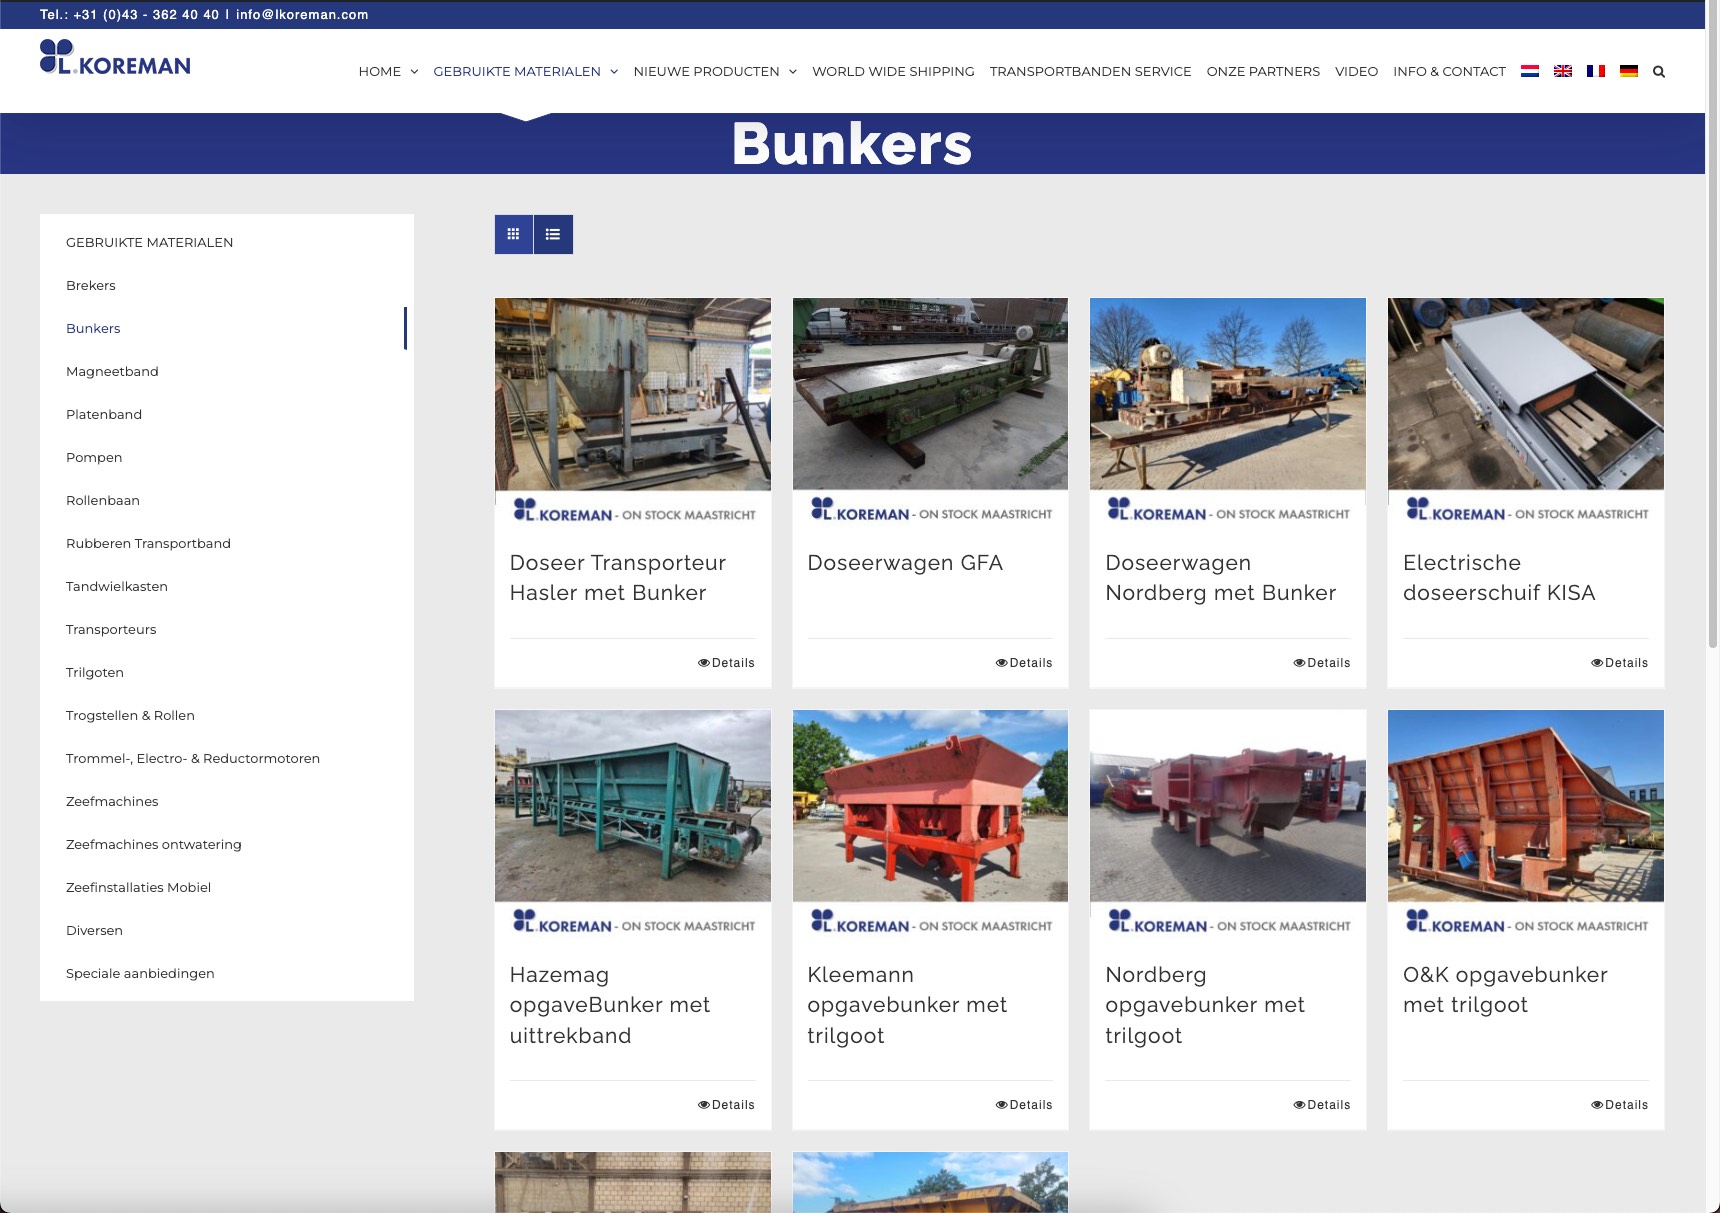
Task: Select Speciale aanbiedingen category
Action: [x=140, y=973]
